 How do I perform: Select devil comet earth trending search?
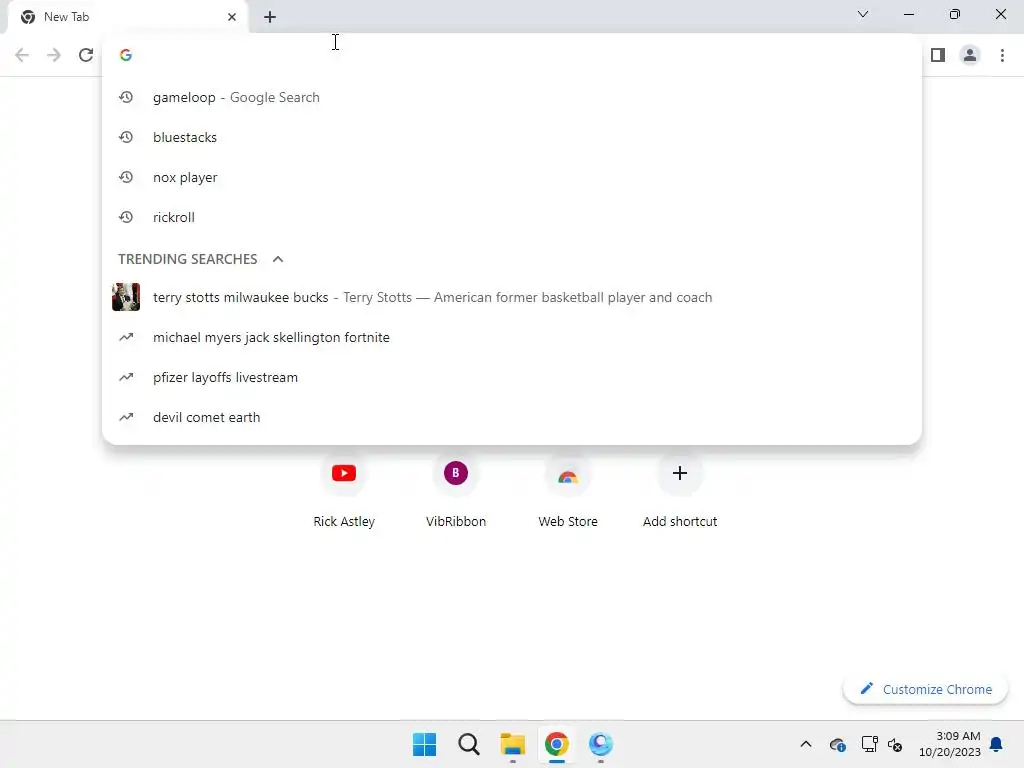click(512, 417)
